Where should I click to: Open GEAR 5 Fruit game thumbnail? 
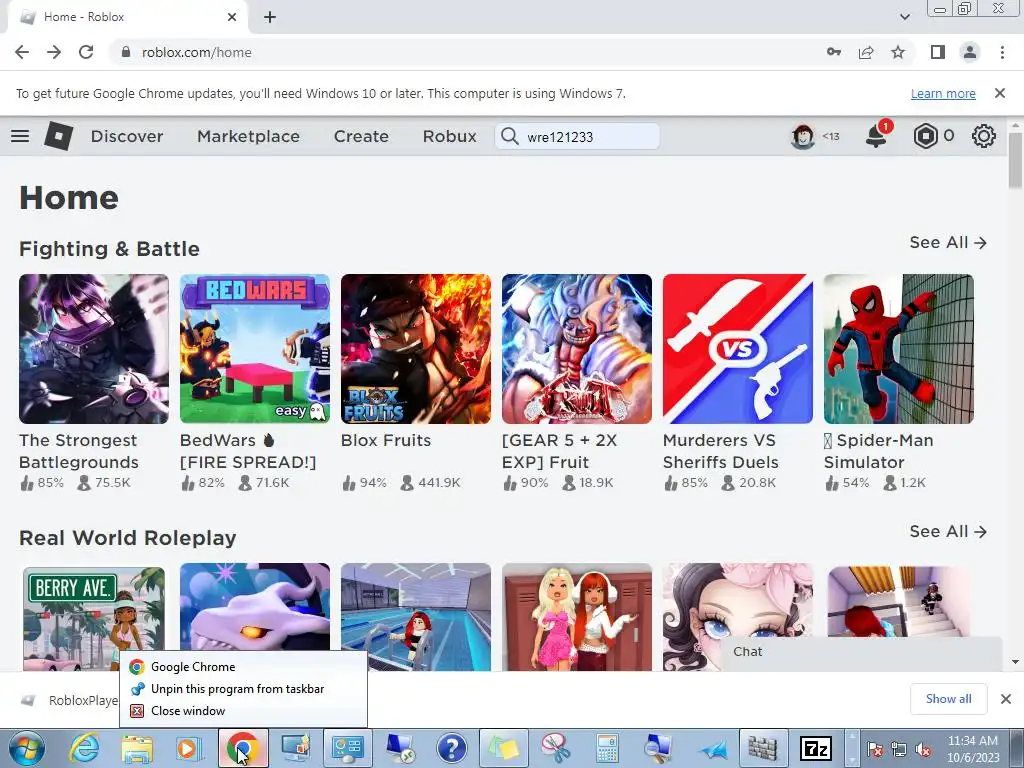tap(577, 349)
